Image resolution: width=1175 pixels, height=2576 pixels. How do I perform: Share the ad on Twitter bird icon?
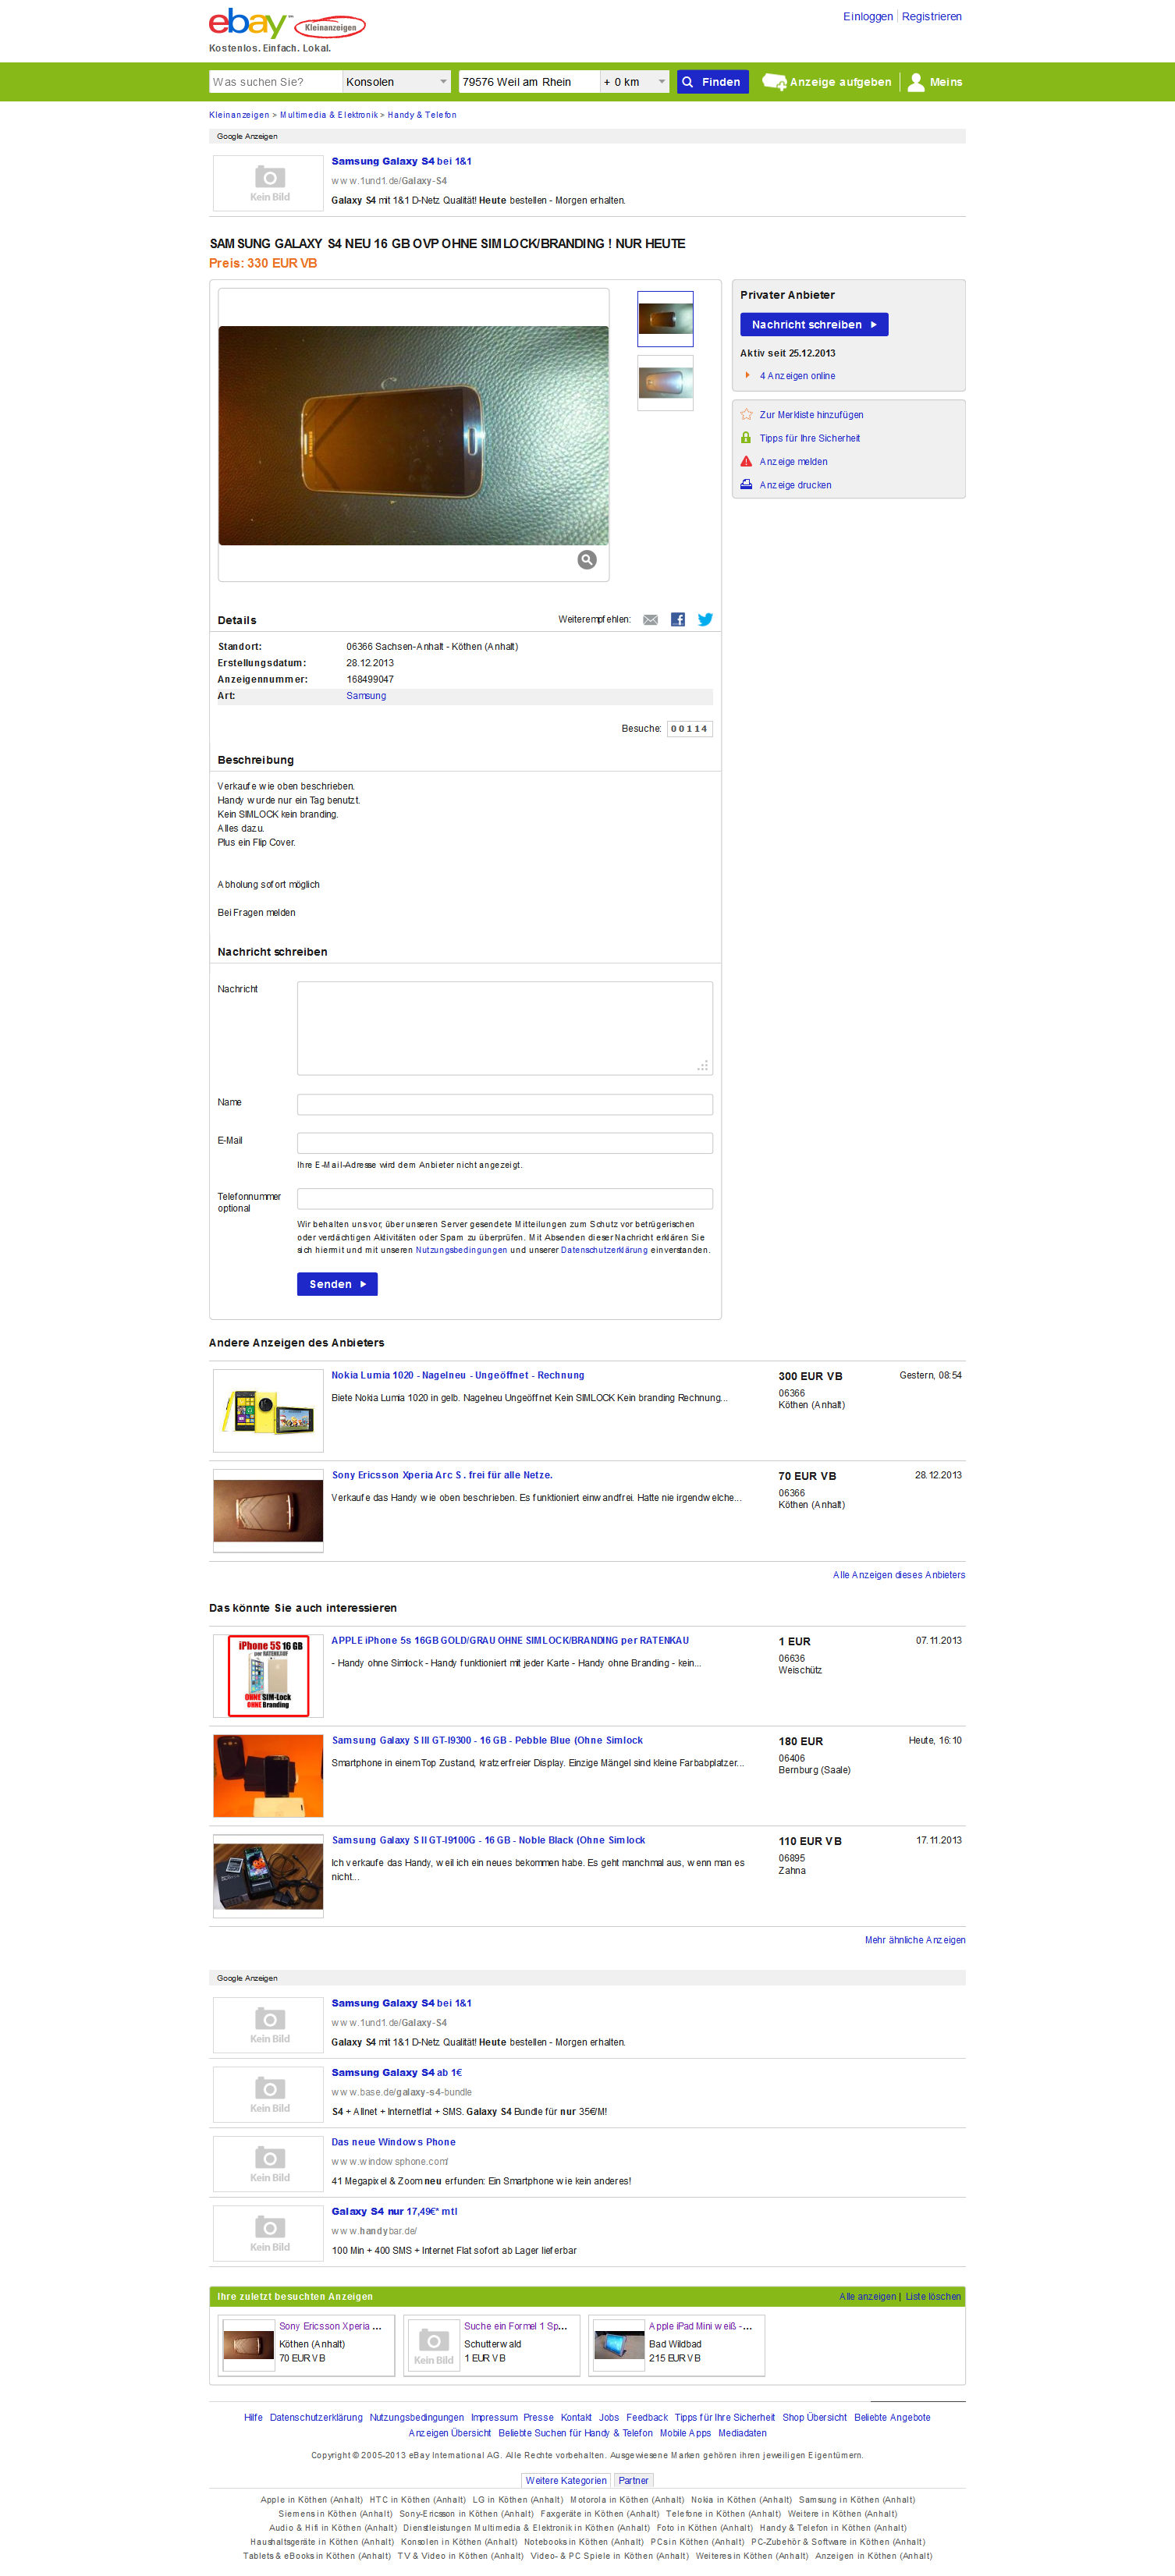tap(705, 620)
